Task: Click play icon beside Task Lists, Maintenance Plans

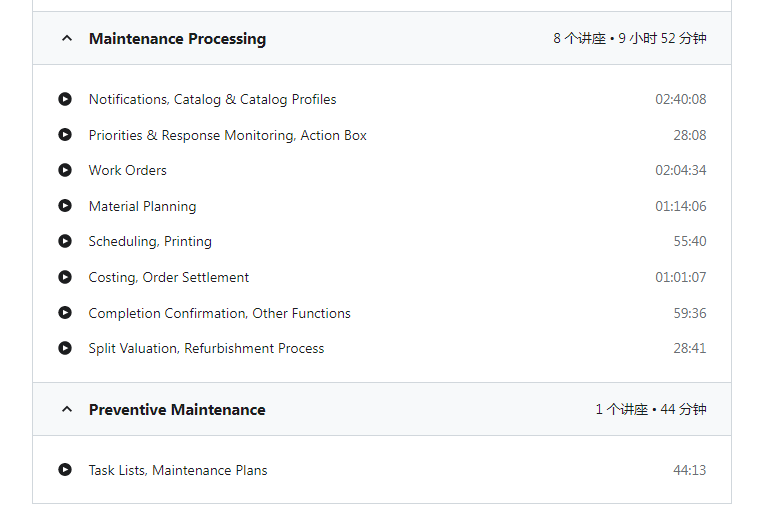Action: pos(65,470)
